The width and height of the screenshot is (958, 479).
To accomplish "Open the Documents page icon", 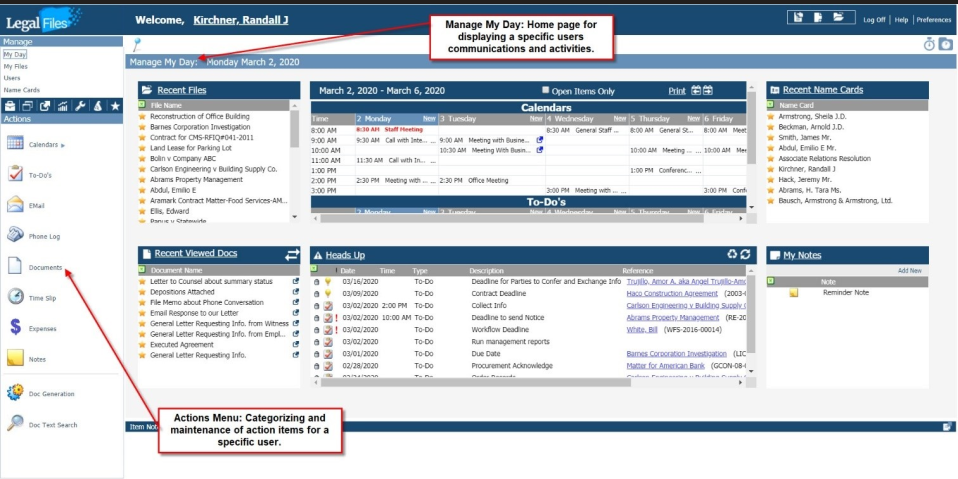I will tap(15, 266).
